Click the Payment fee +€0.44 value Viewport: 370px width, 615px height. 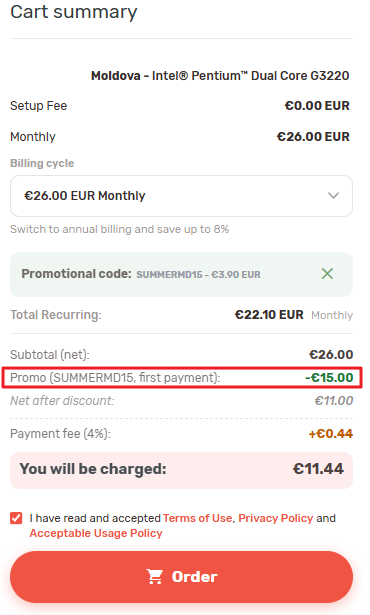coord(330,434)
